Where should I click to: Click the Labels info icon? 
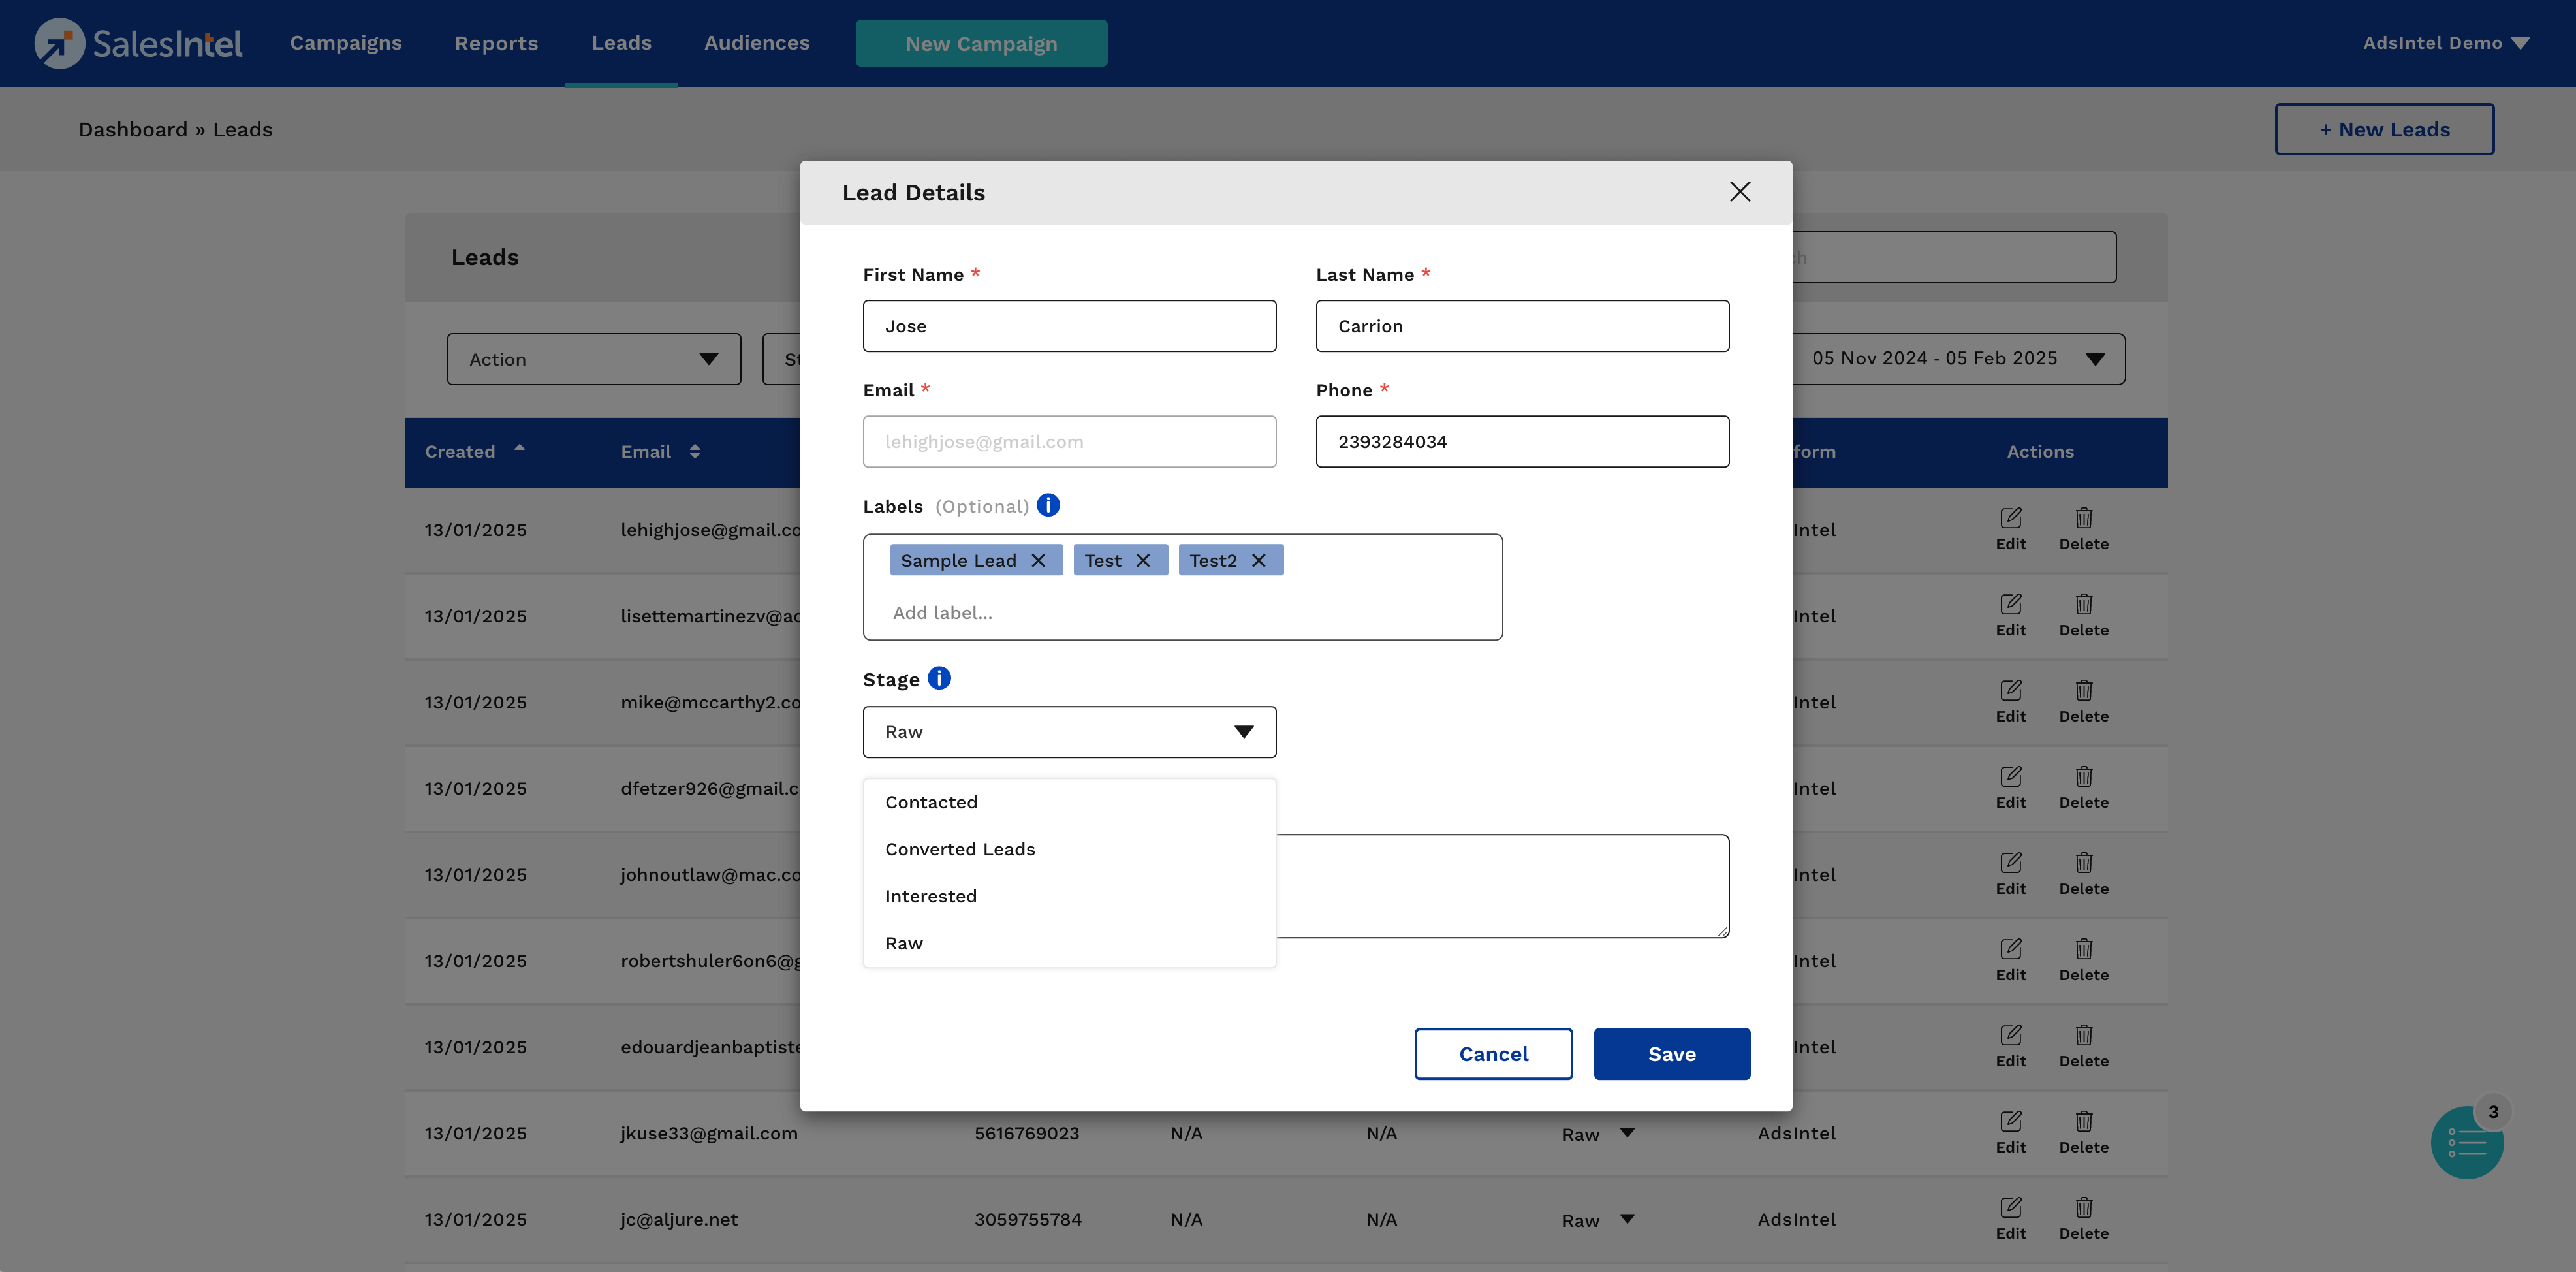point(1048,505)
